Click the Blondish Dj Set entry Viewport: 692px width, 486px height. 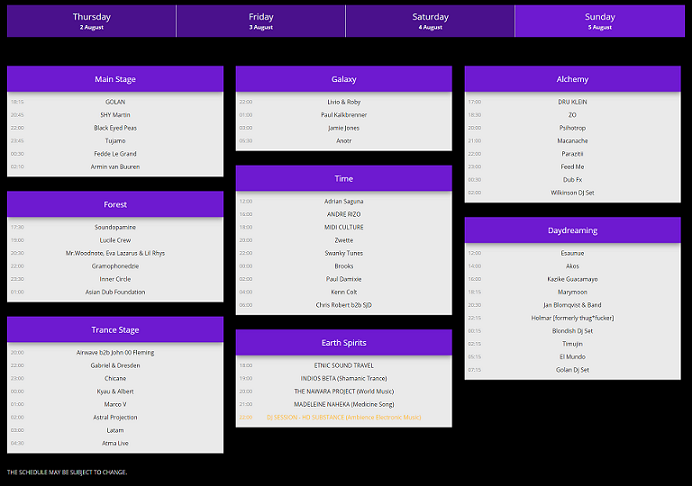click(x=572, y=331)
